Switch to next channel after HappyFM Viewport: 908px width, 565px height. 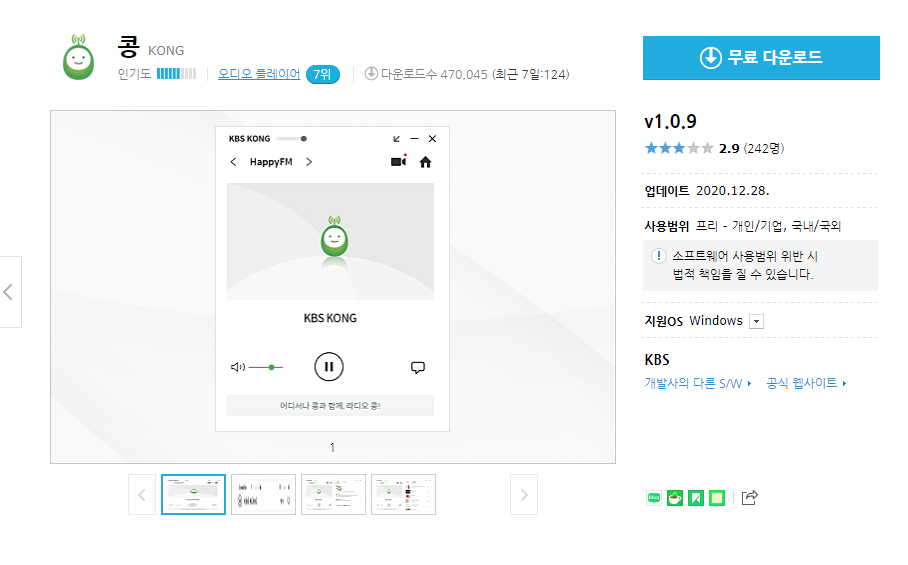[x=309, y=162]
